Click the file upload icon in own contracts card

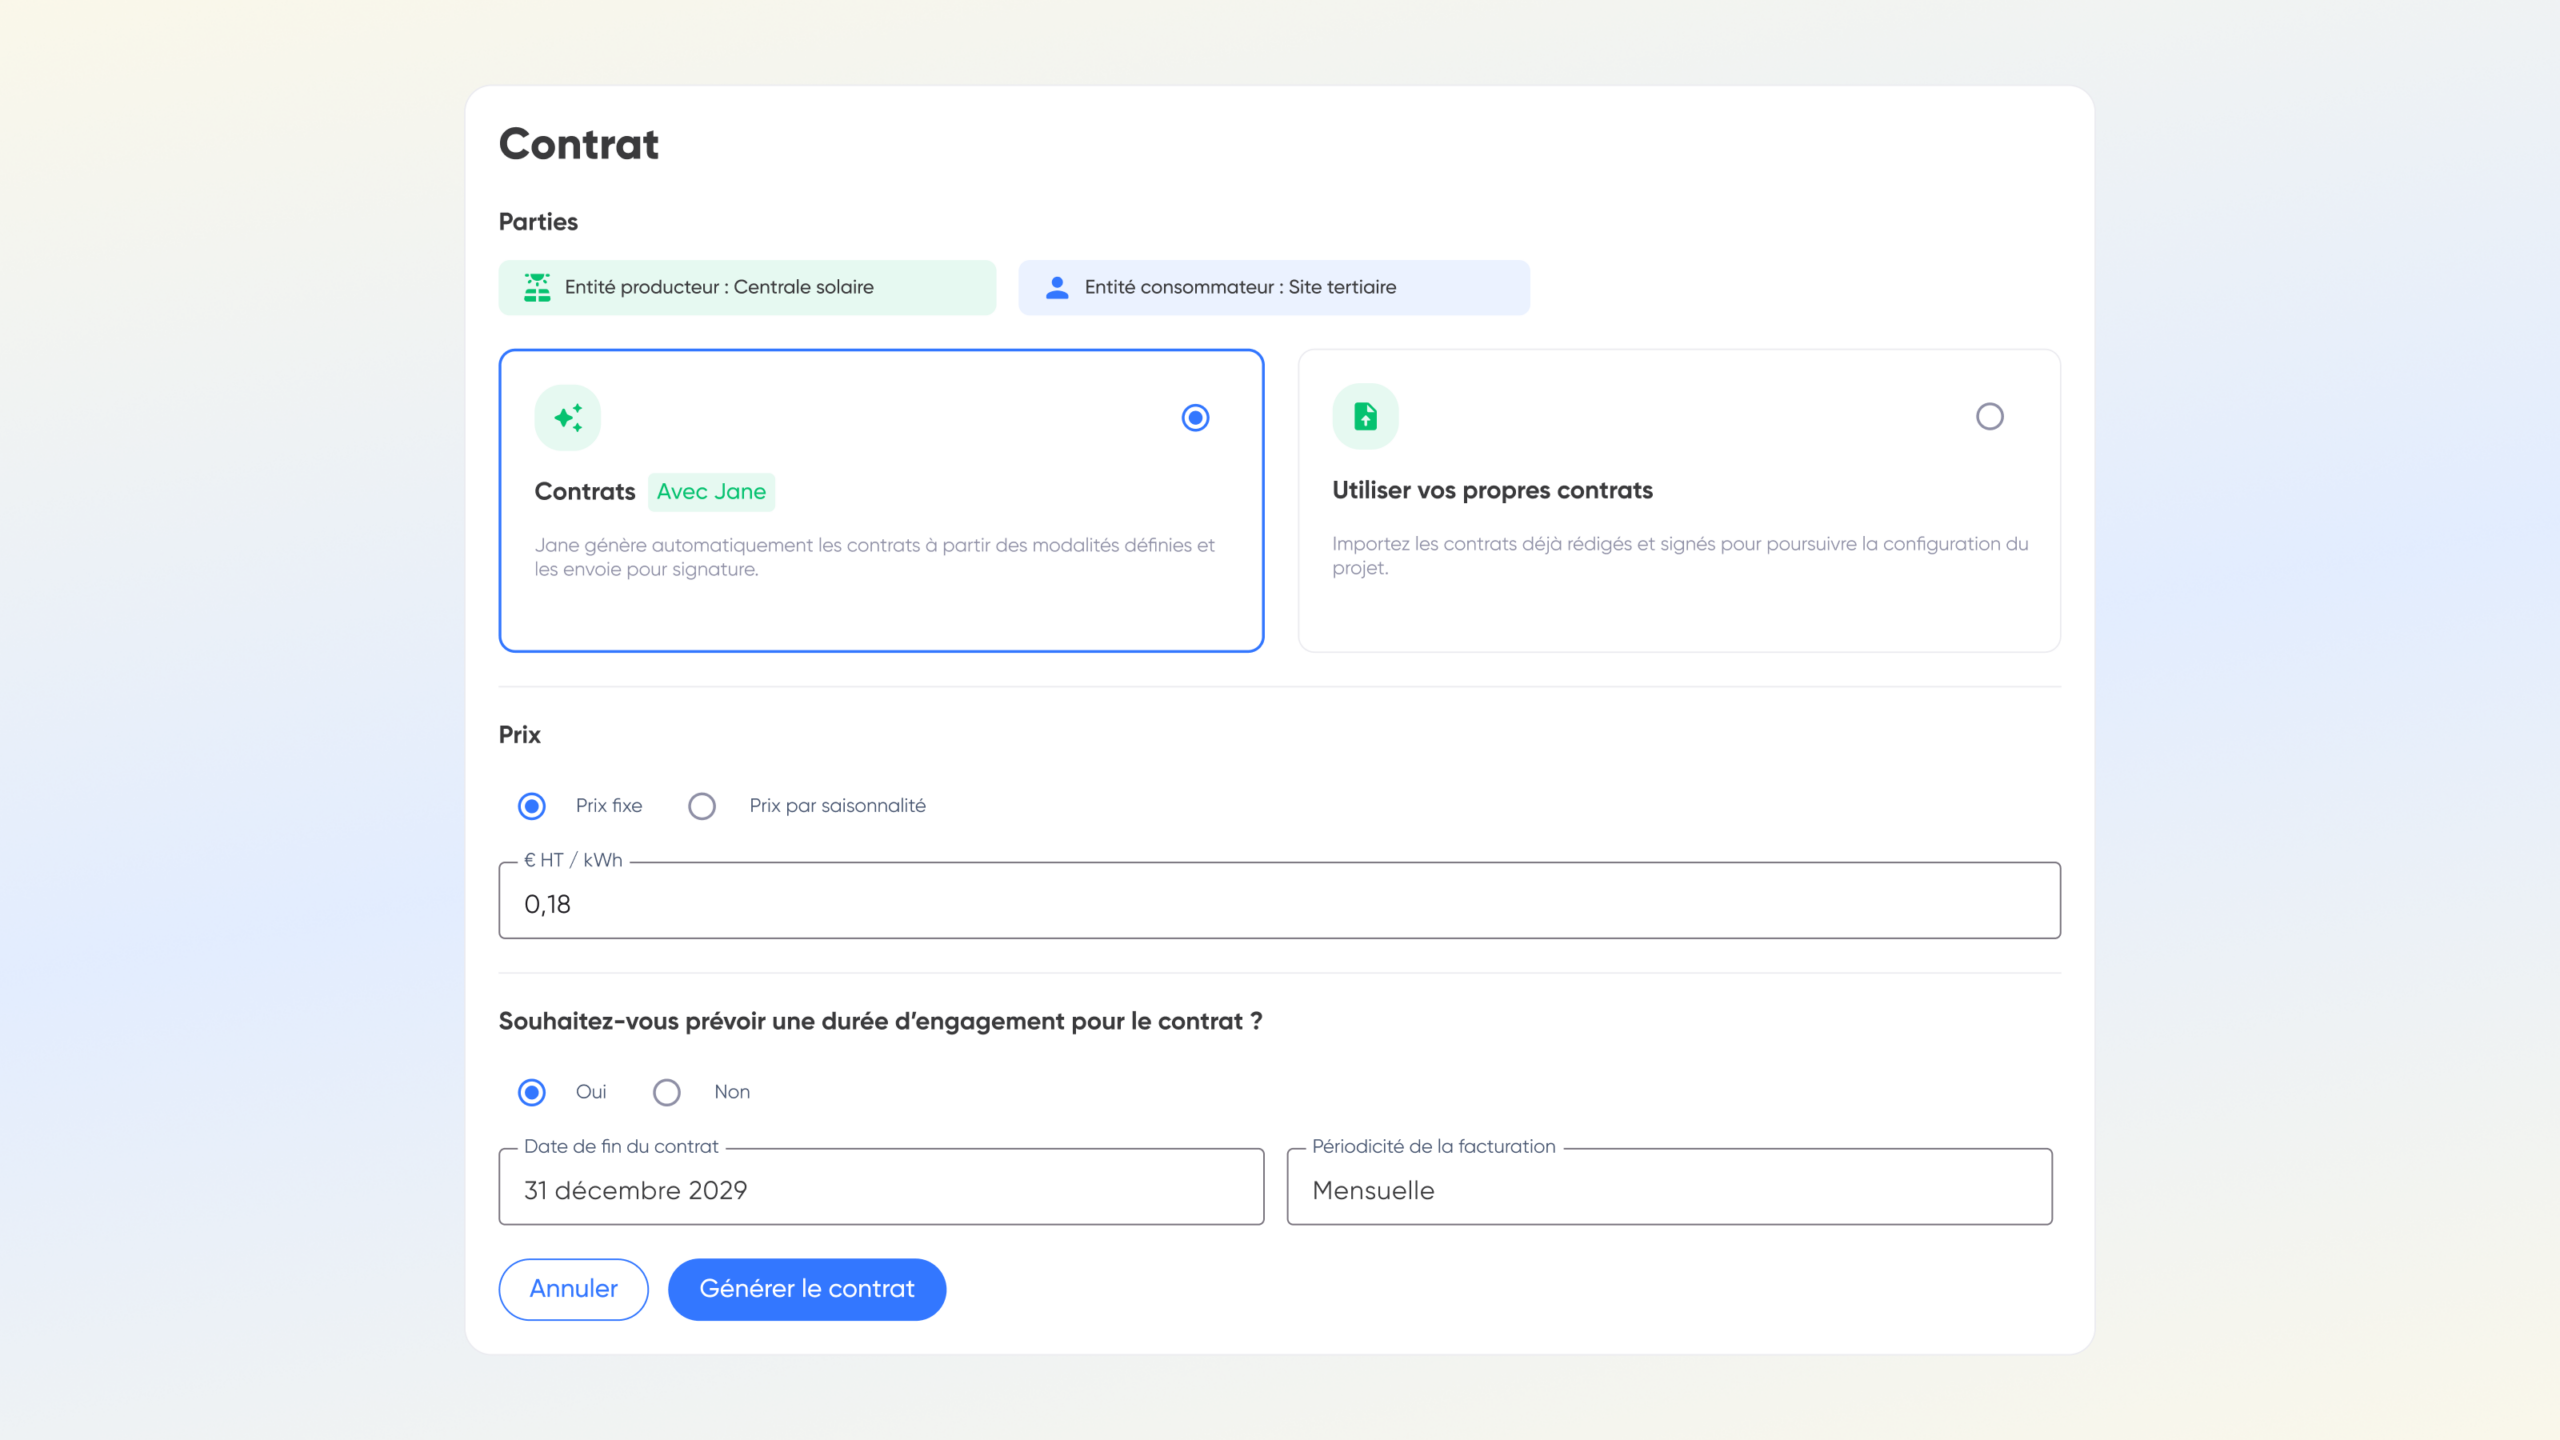pyautogui.click(x=1365, y=416)
